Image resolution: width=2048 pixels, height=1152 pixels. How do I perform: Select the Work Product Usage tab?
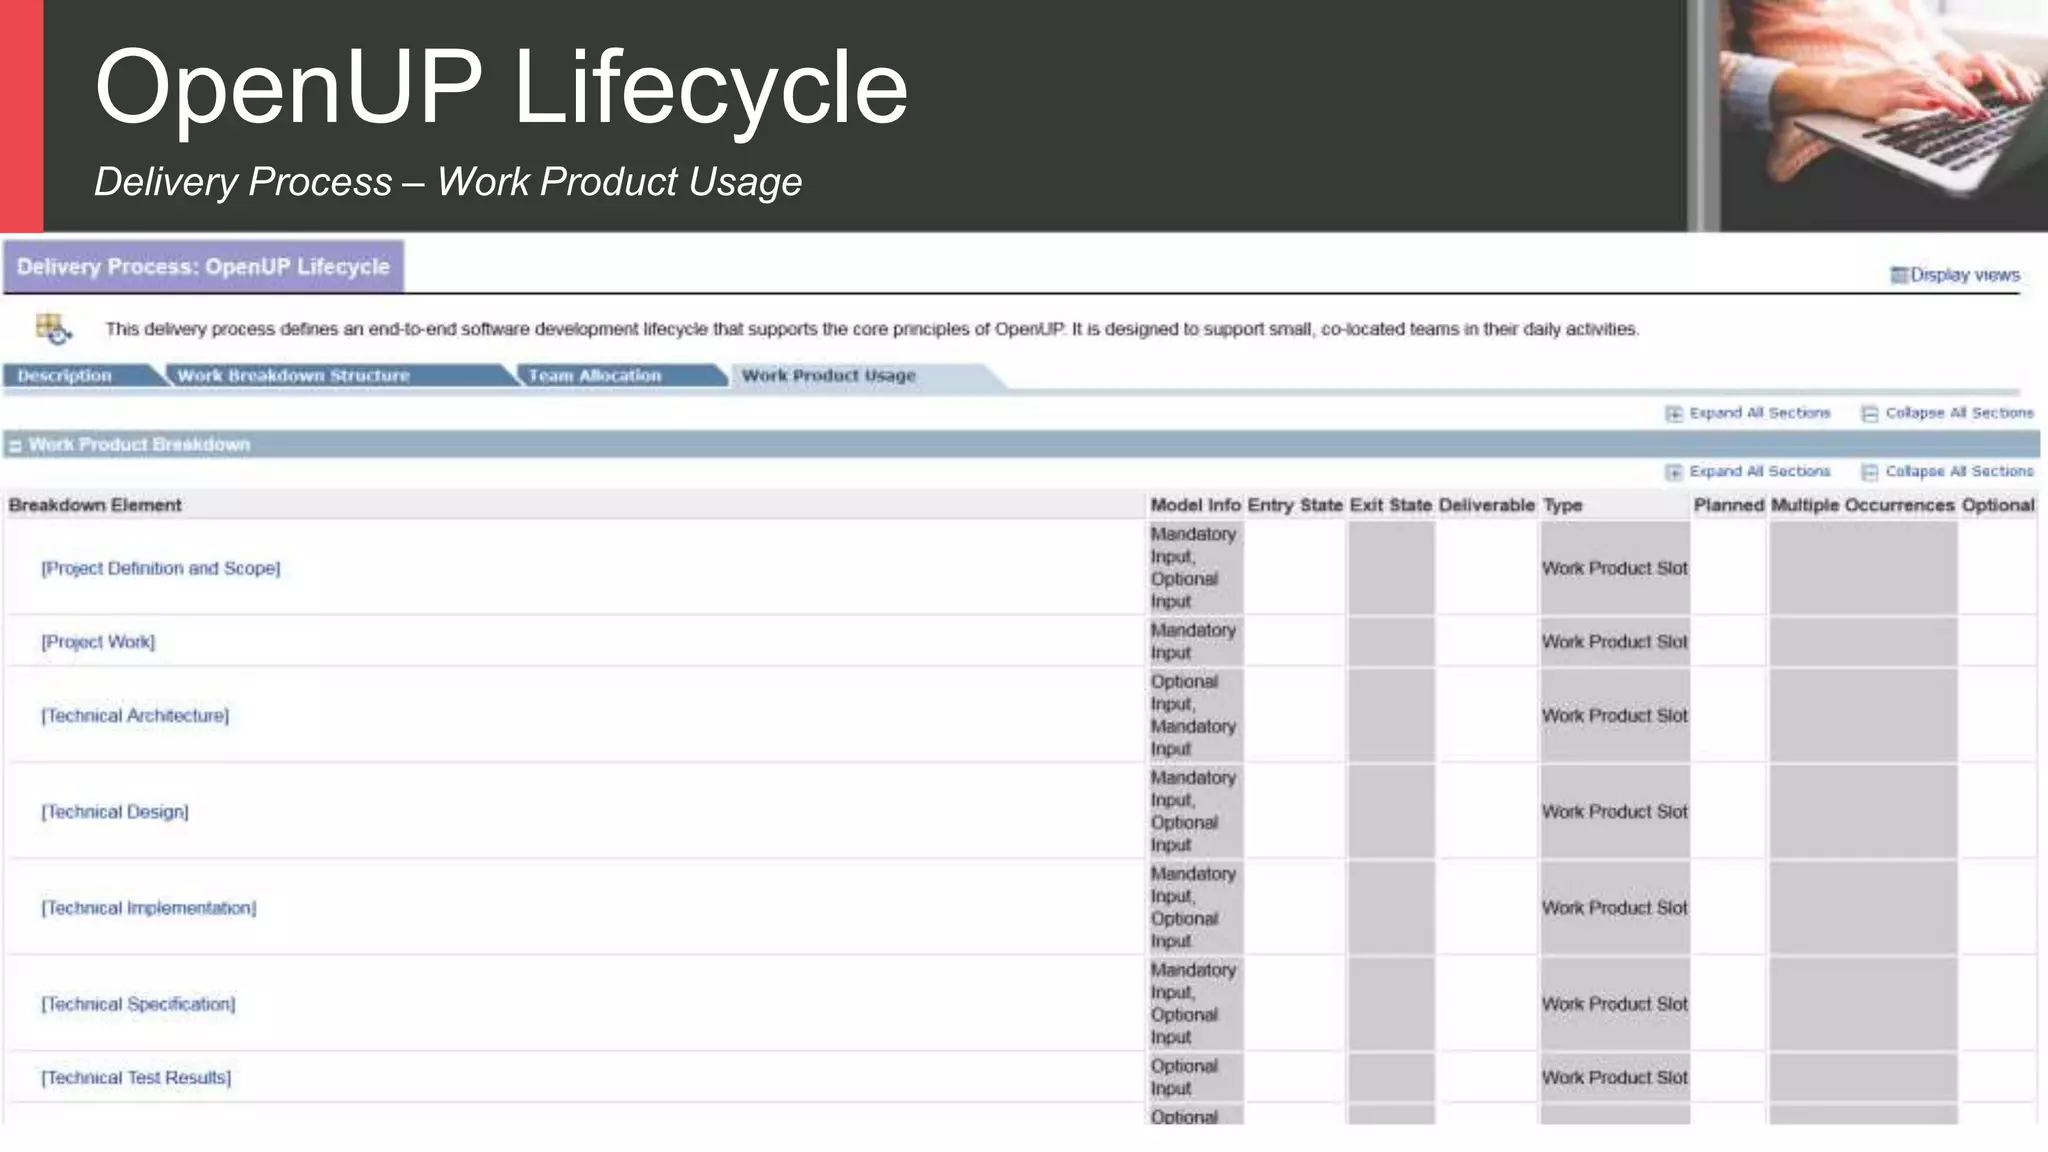click(x=828, y=376)
